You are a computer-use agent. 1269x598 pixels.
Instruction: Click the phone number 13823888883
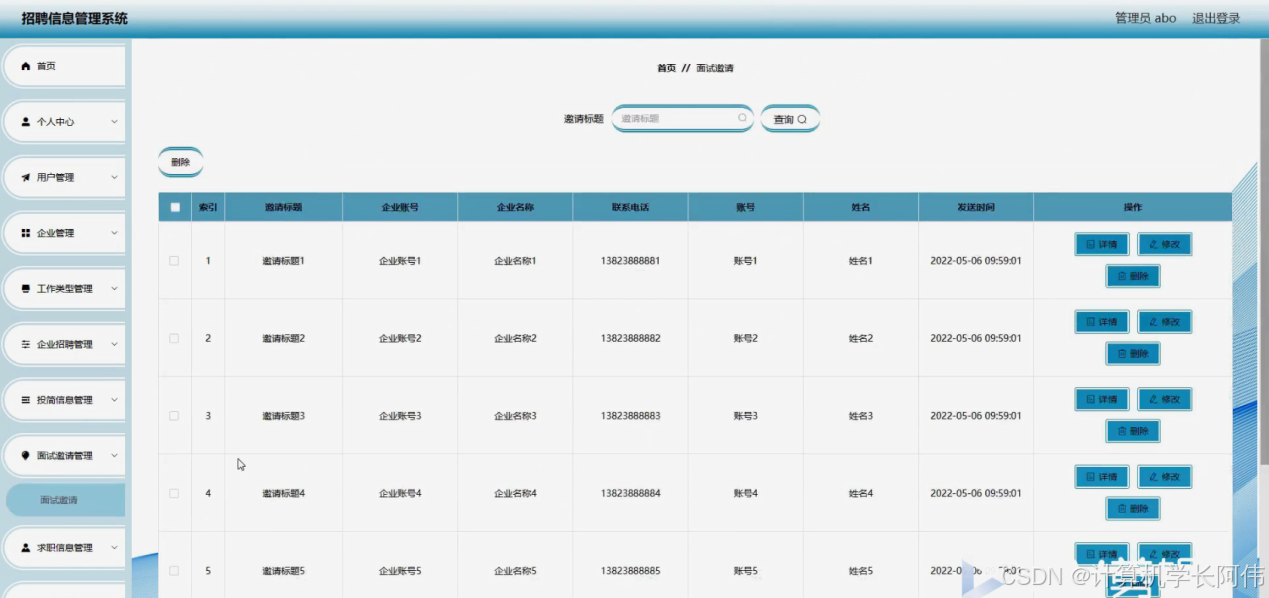pos(630,416)
